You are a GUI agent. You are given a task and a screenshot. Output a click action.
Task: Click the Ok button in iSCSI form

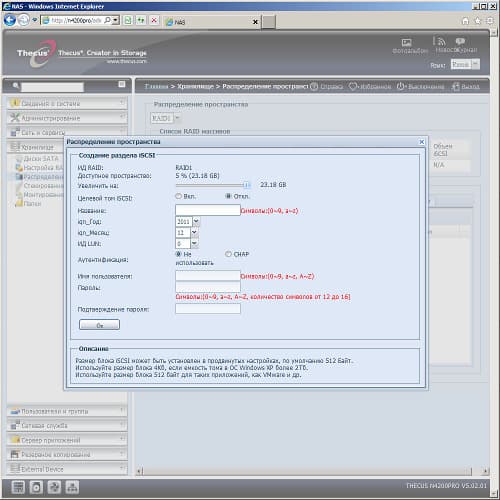99,325
